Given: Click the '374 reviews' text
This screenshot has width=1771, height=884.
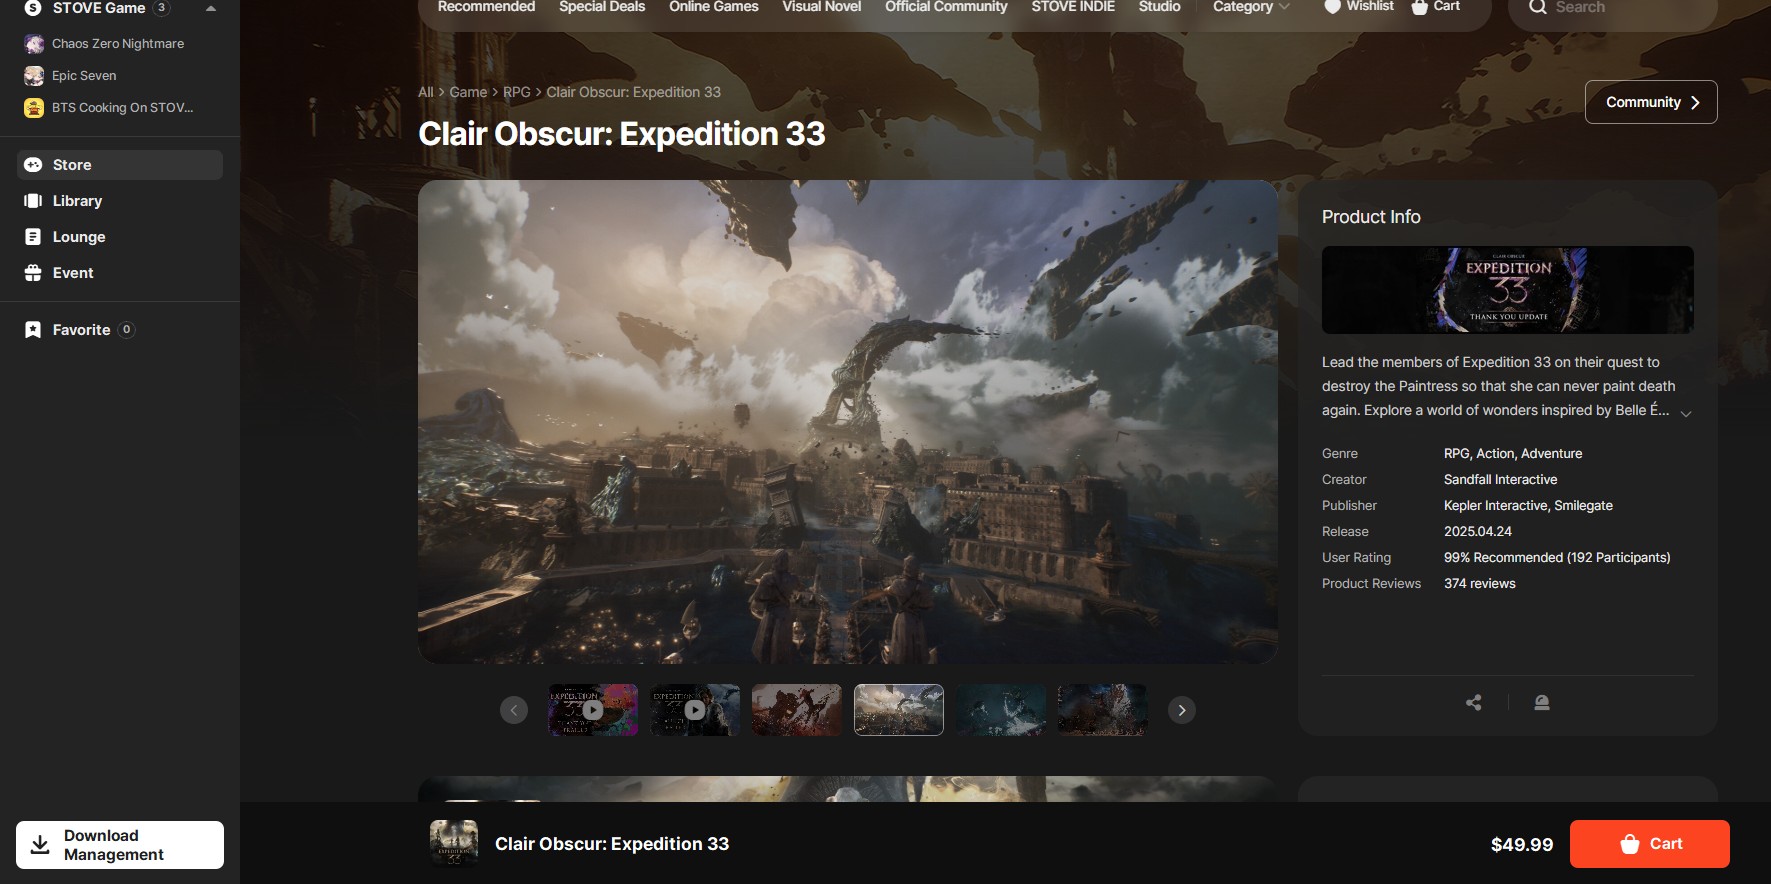Looking at the screenshot, I should click(1480, 584).
